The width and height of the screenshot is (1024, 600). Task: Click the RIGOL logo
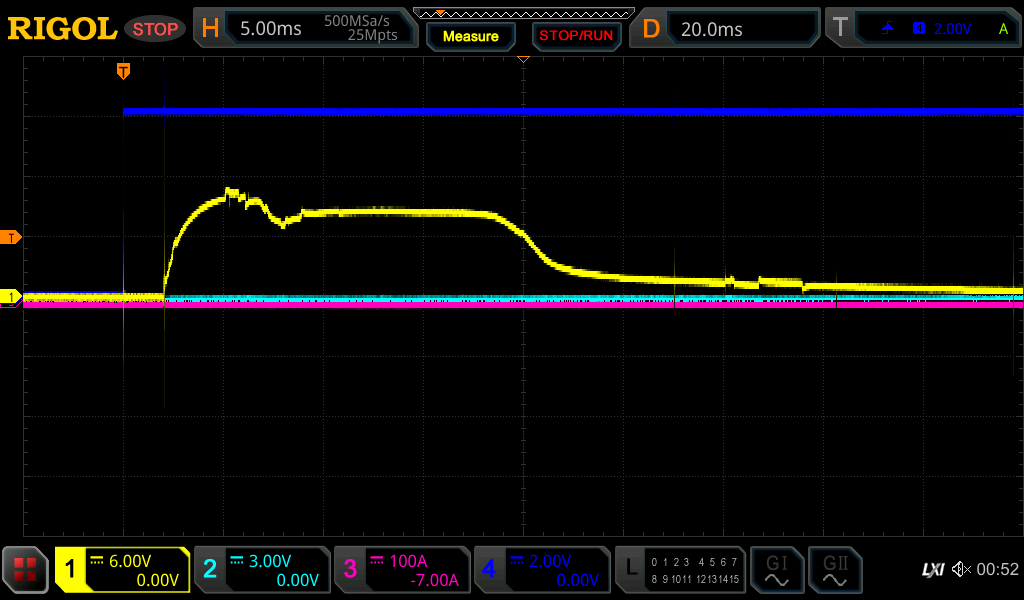(x=62, y=29)
